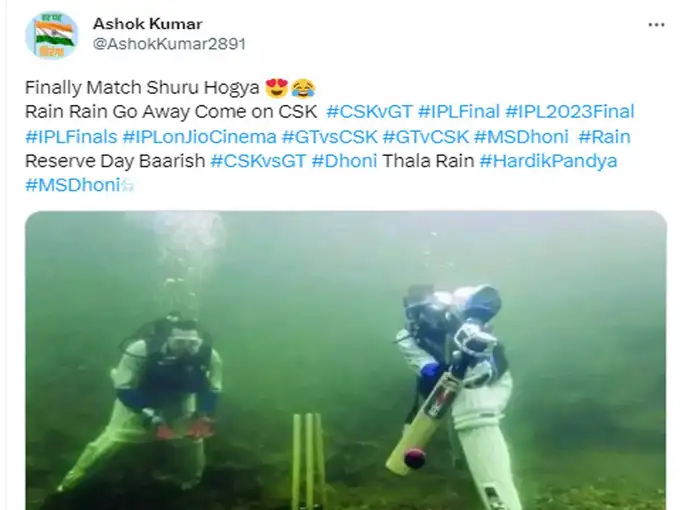Open the #MSDhoni hashtag after #GTvCSK
Image resolution: width=680 pixels, height=510 pixels.
pos(521,137)
